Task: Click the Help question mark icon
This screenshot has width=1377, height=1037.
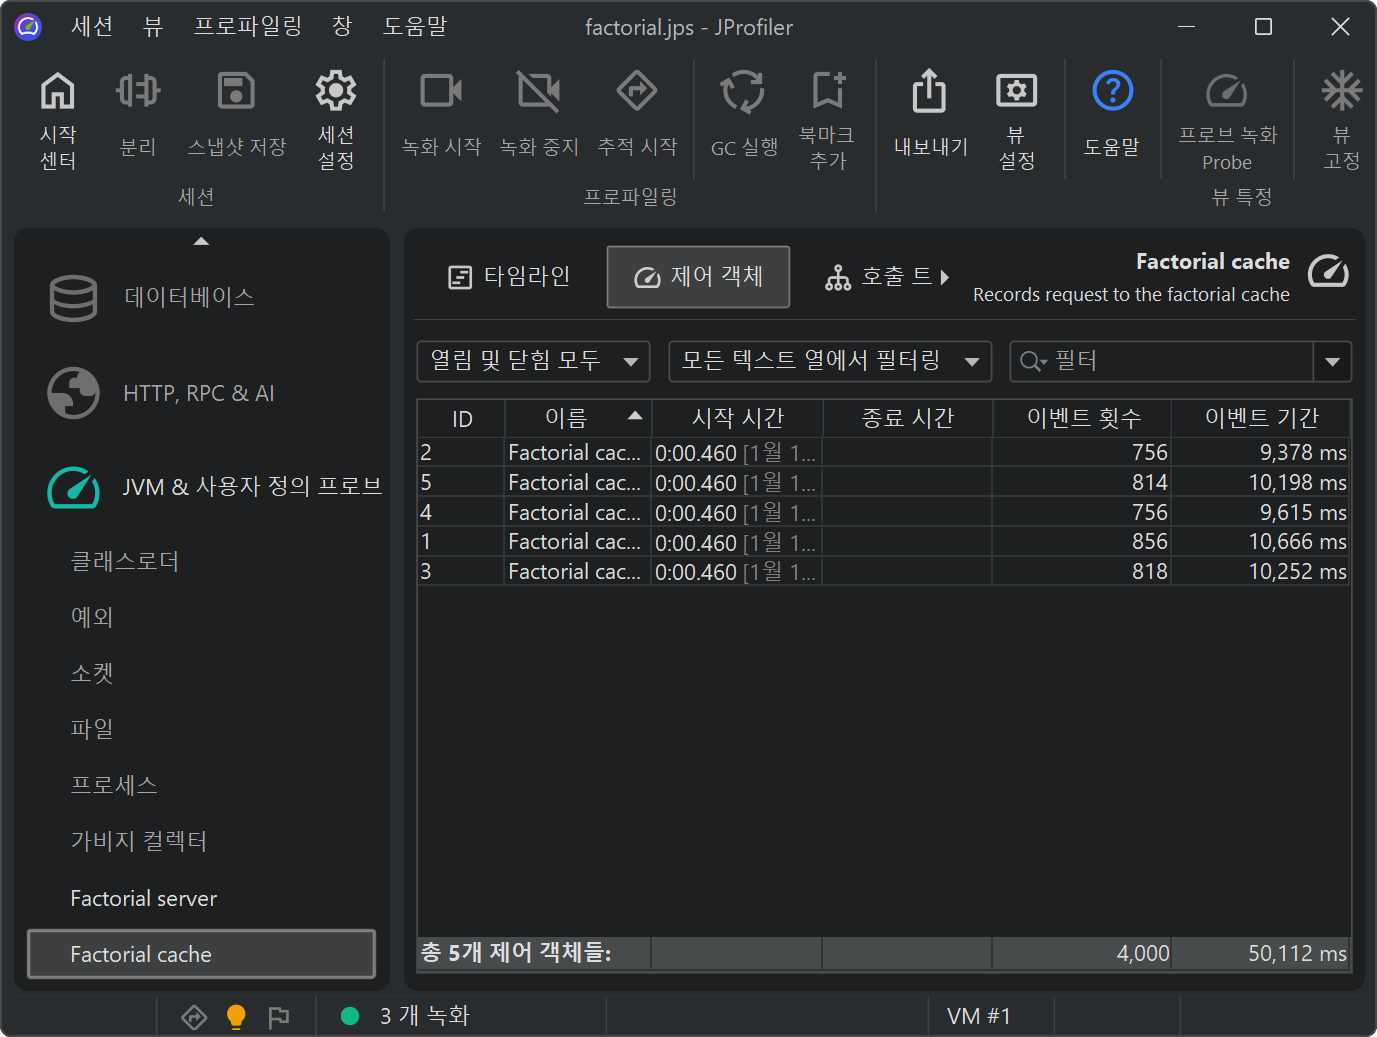Action: 1112,92
